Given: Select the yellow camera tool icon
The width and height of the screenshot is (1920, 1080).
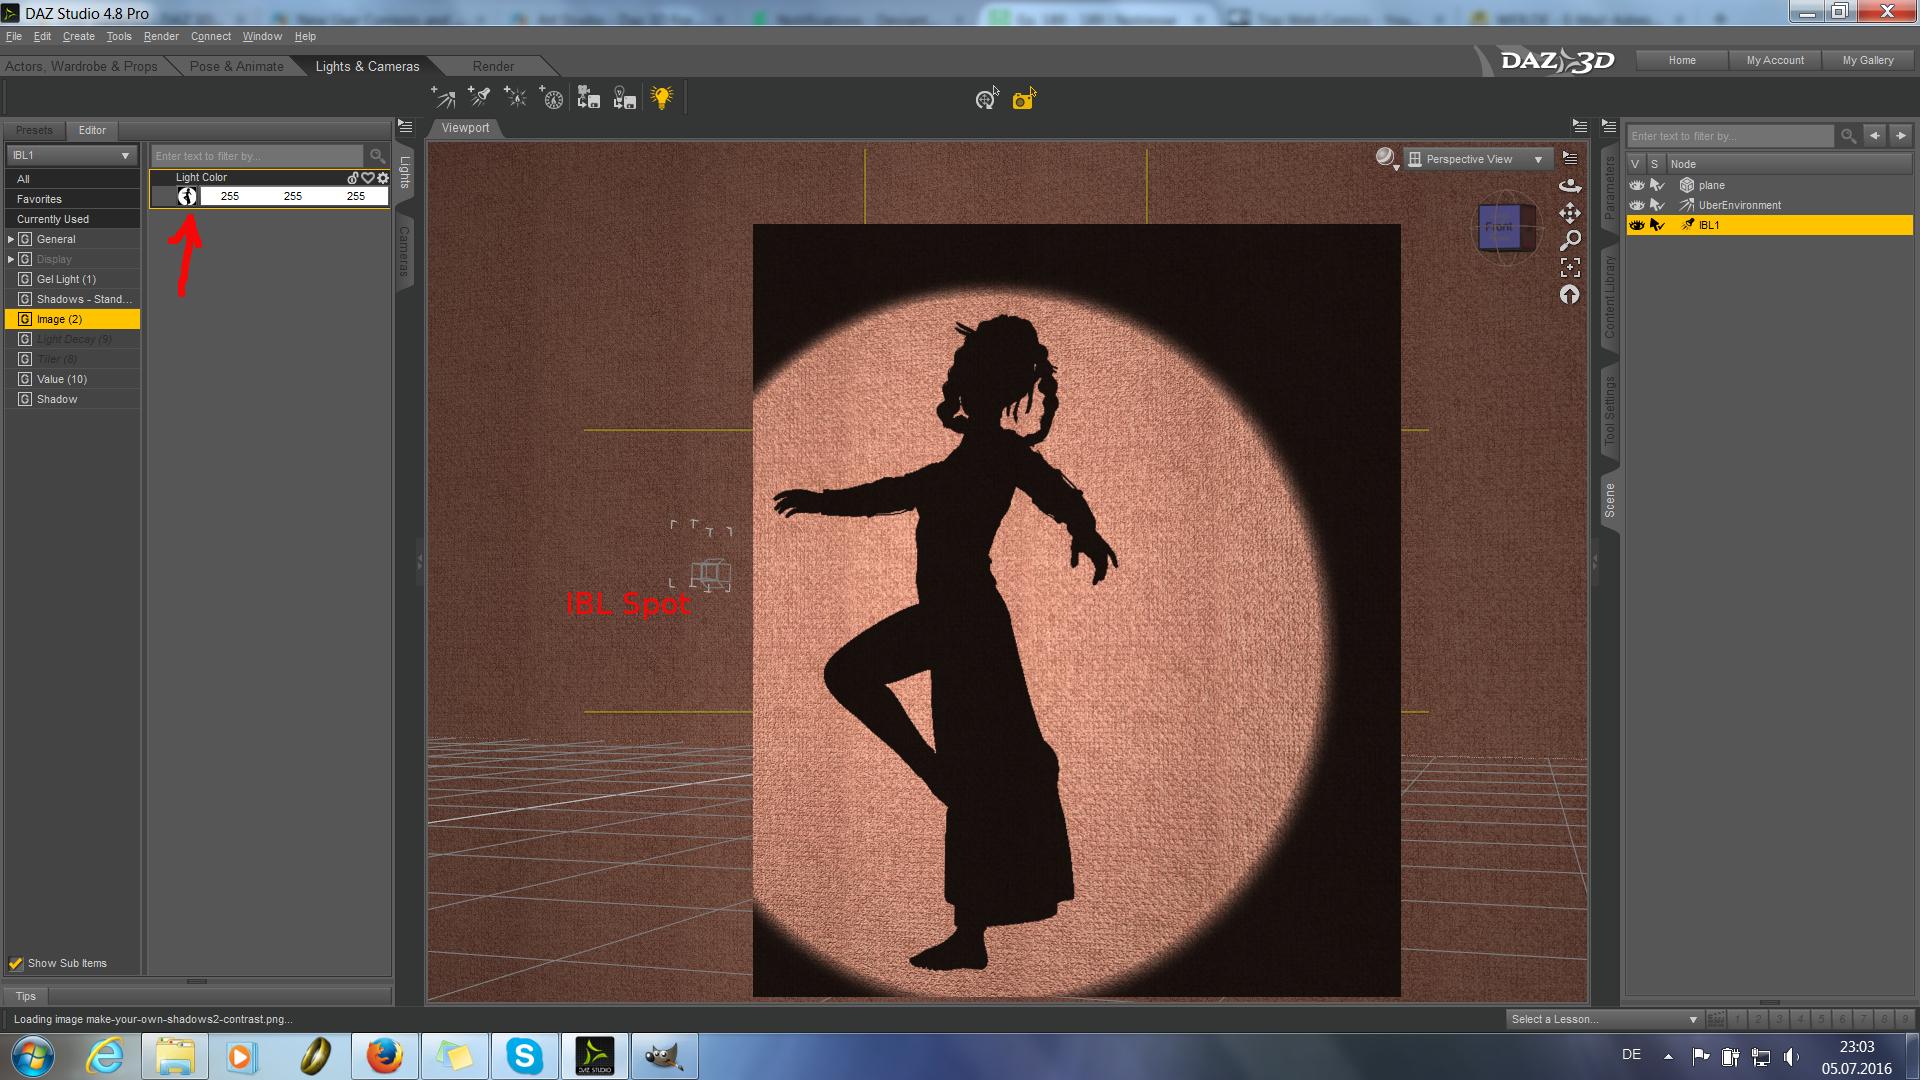Looking at the screenshot, I should (1023, 99).
